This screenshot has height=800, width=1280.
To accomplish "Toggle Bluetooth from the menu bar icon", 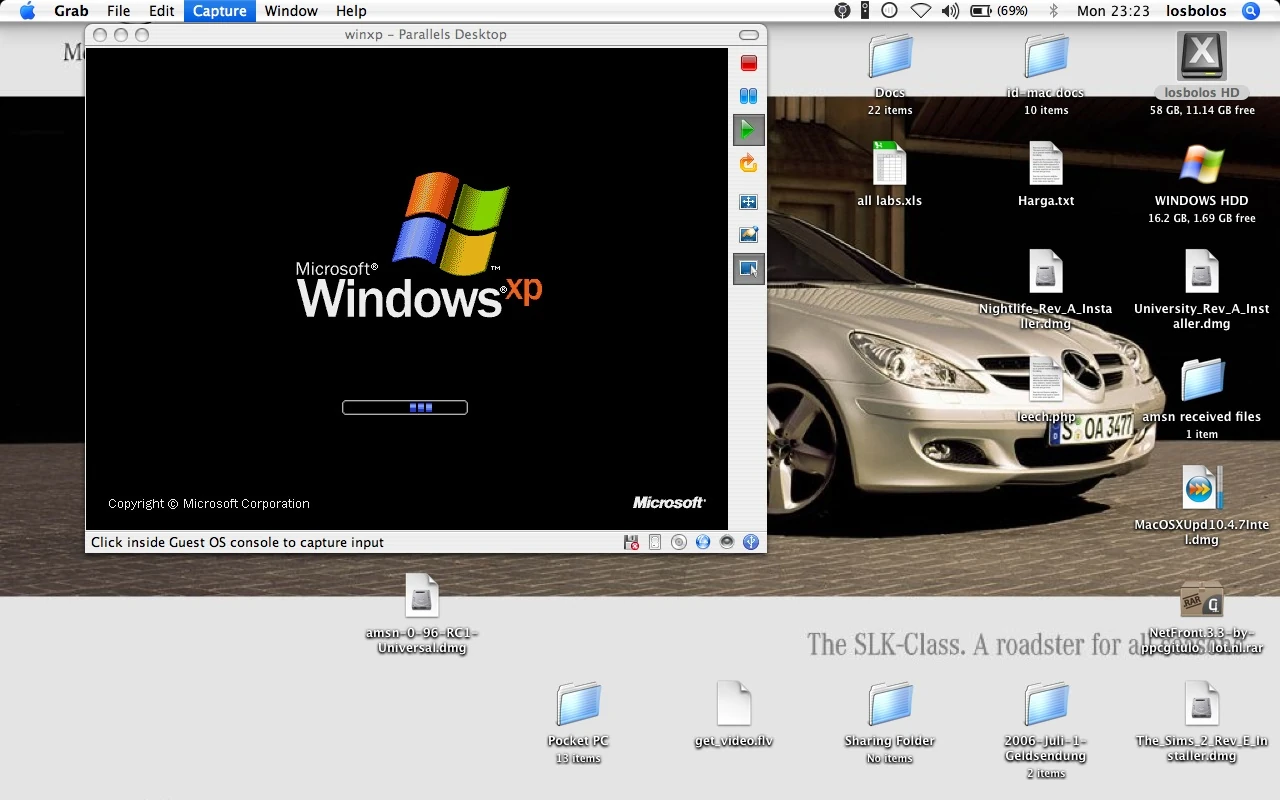I will pos(1053,11).
